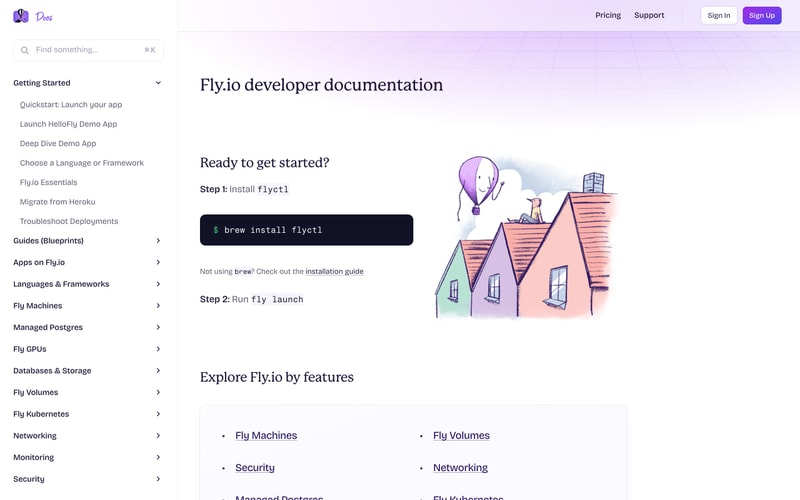Open Fly.io Essentials page
The height and width of the screenshot is (500, 800).
tap(48, 182)
